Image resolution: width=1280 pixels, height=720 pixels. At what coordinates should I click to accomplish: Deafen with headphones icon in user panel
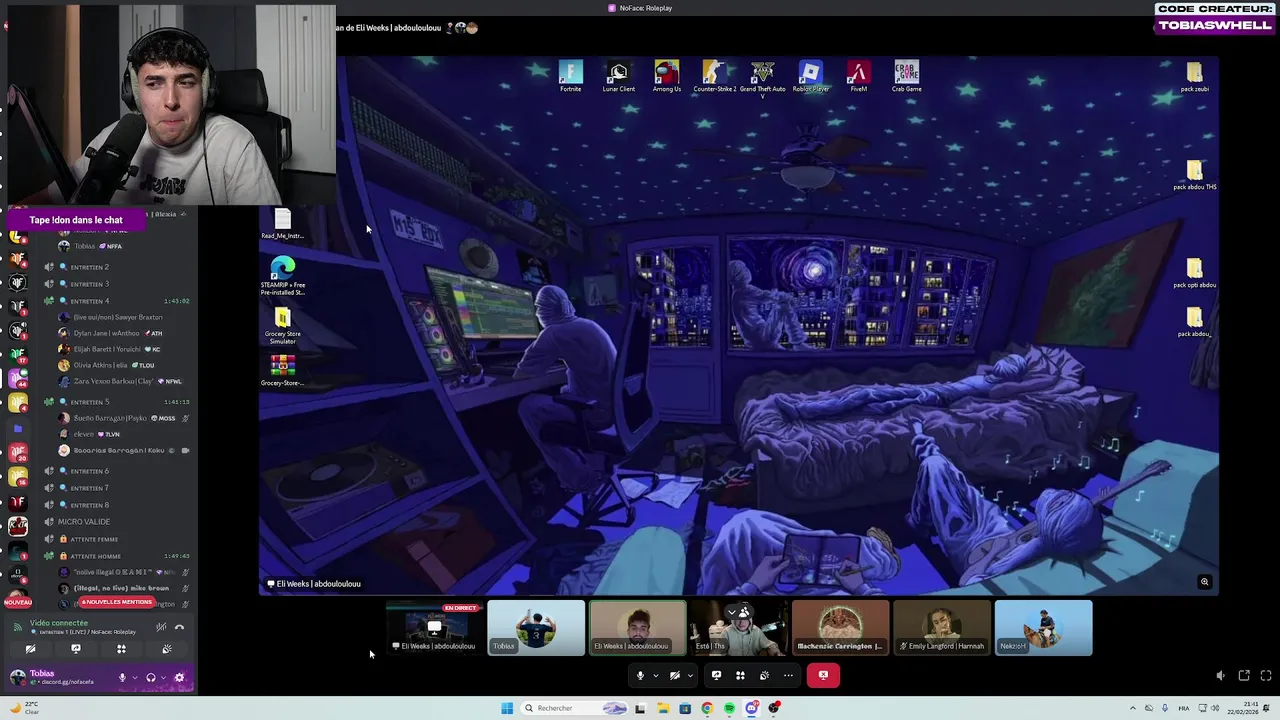click(151, 677)
